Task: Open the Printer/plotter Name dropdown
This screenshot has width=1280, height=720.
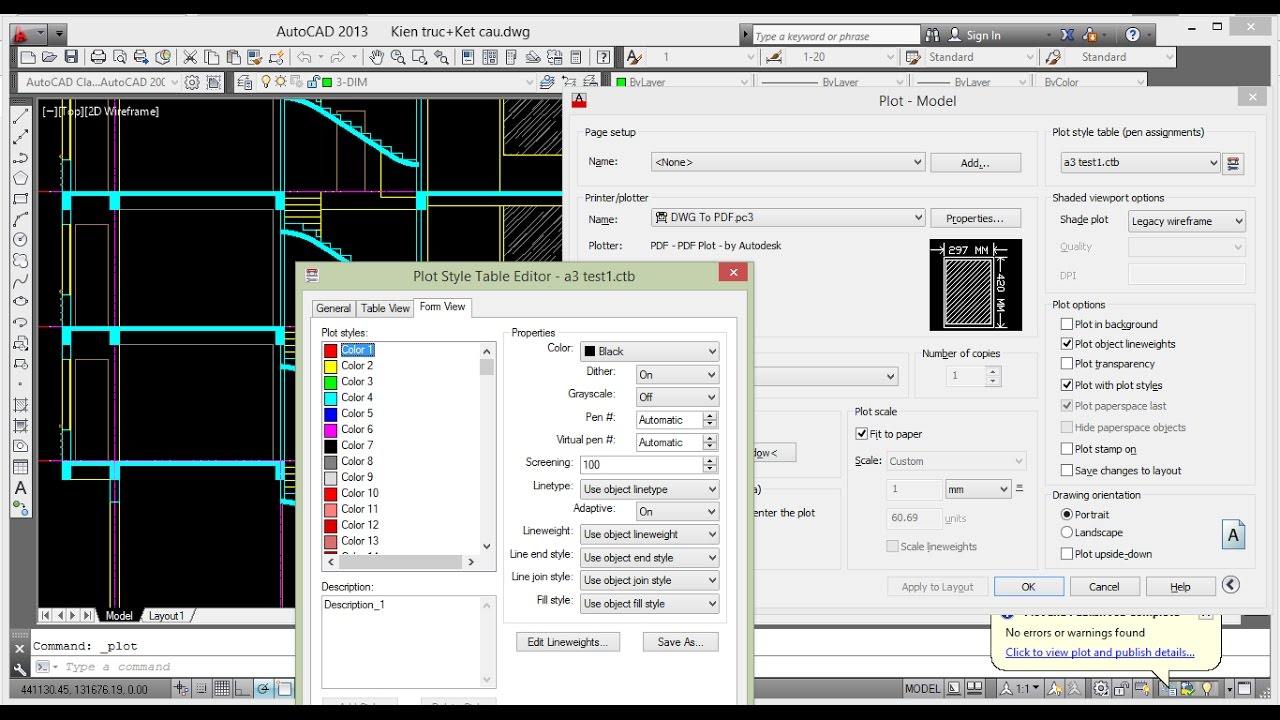Action: tap(787, 218)
